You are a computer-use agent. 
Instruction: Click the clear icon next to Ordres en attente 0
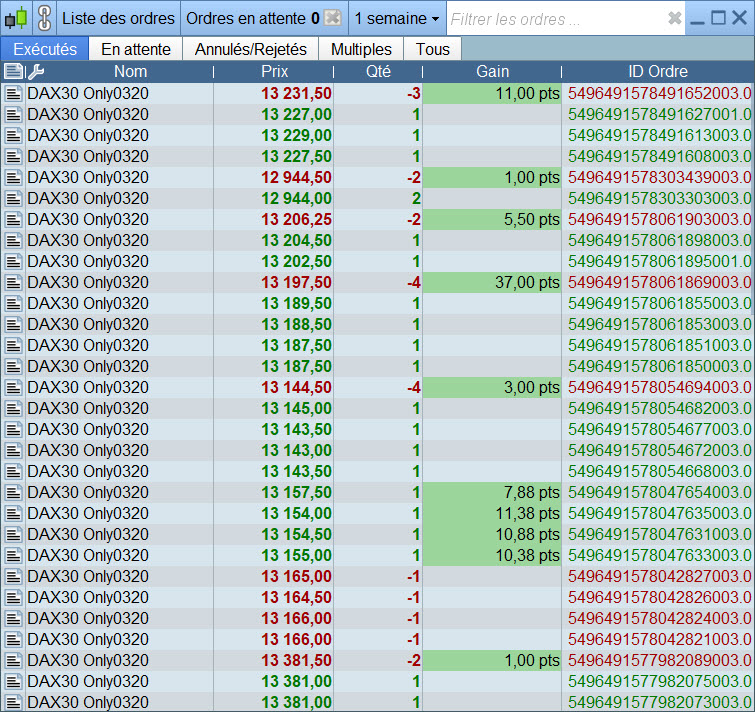click(x=333, y=18)
